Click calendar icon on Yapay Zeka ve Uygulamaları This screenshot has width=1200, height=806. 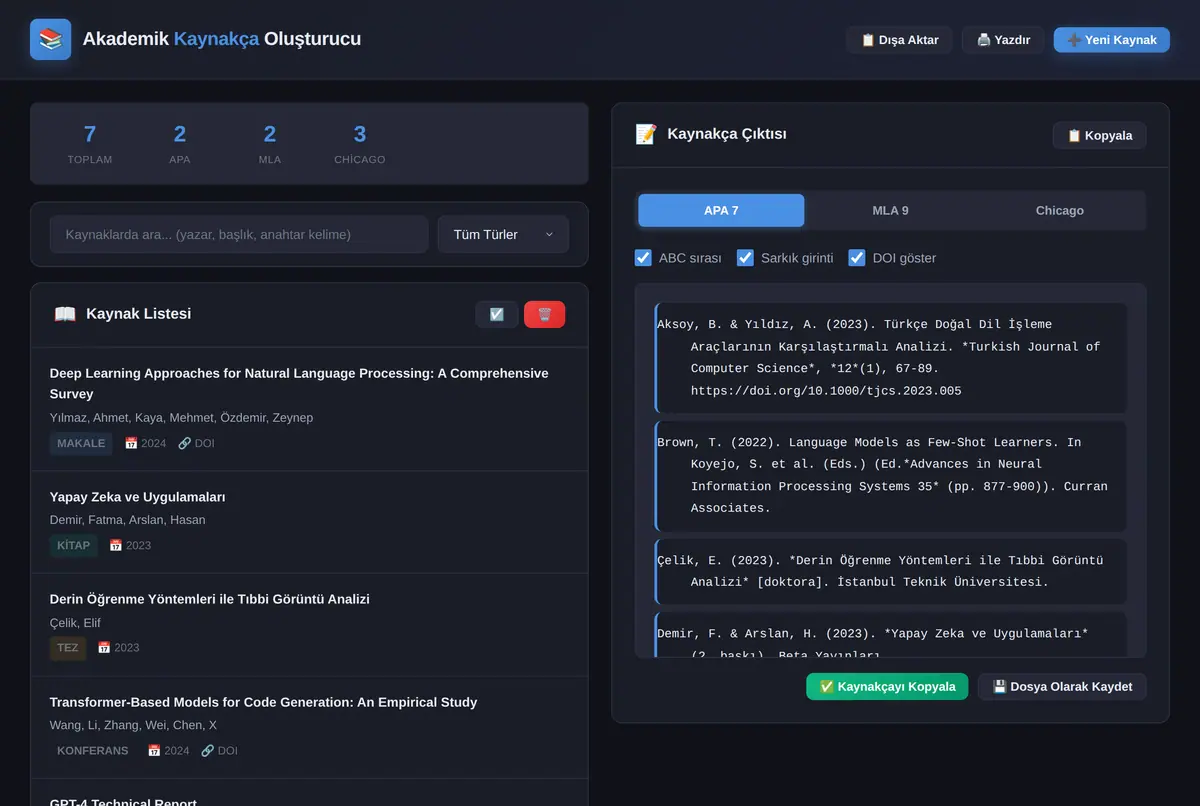click(x=115, y=545)
